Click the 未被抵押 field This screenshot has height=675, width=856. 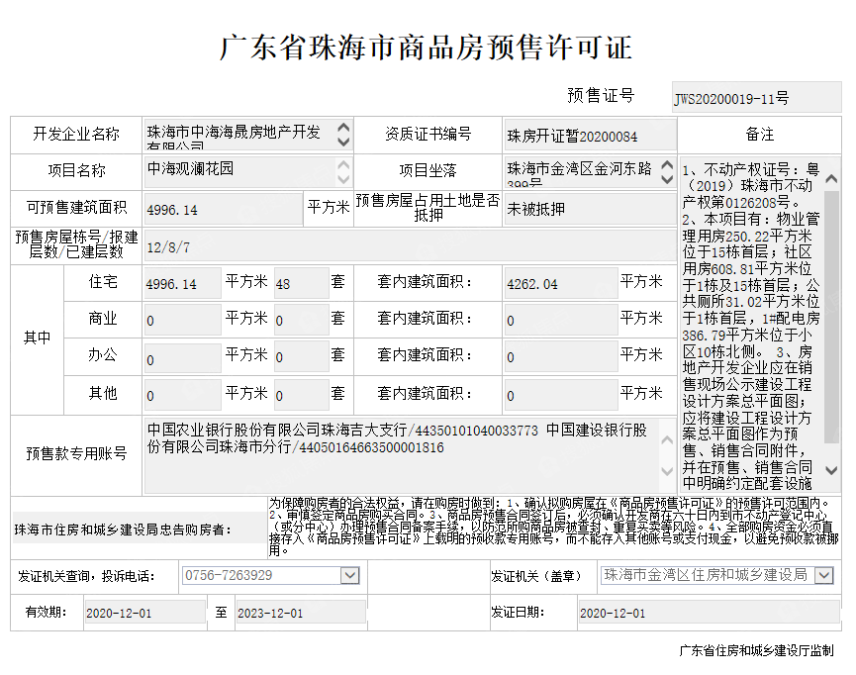point(590,209)
